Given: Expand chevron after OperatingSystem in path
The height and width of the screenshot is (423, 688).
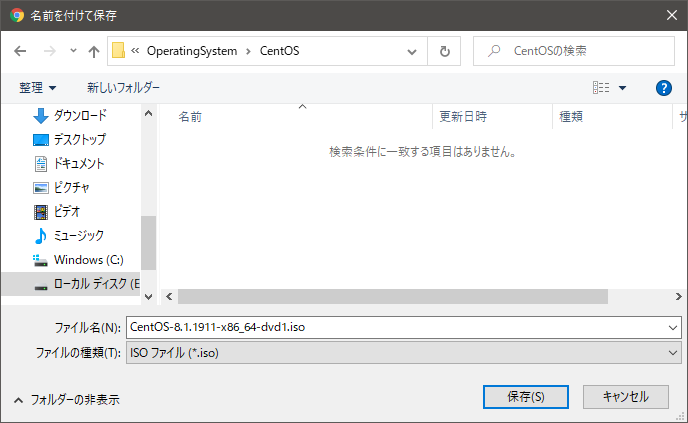Looking at the screenshot, I should click(248, 51).
